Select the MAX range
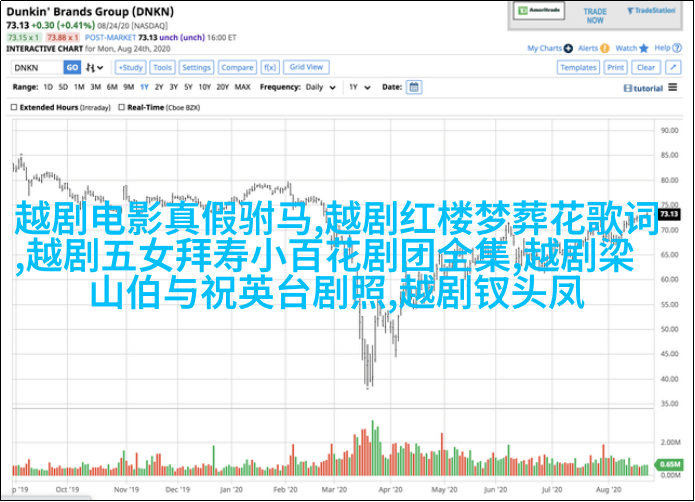The height and width of the screenshot is (502, 695). click(242, 87)
